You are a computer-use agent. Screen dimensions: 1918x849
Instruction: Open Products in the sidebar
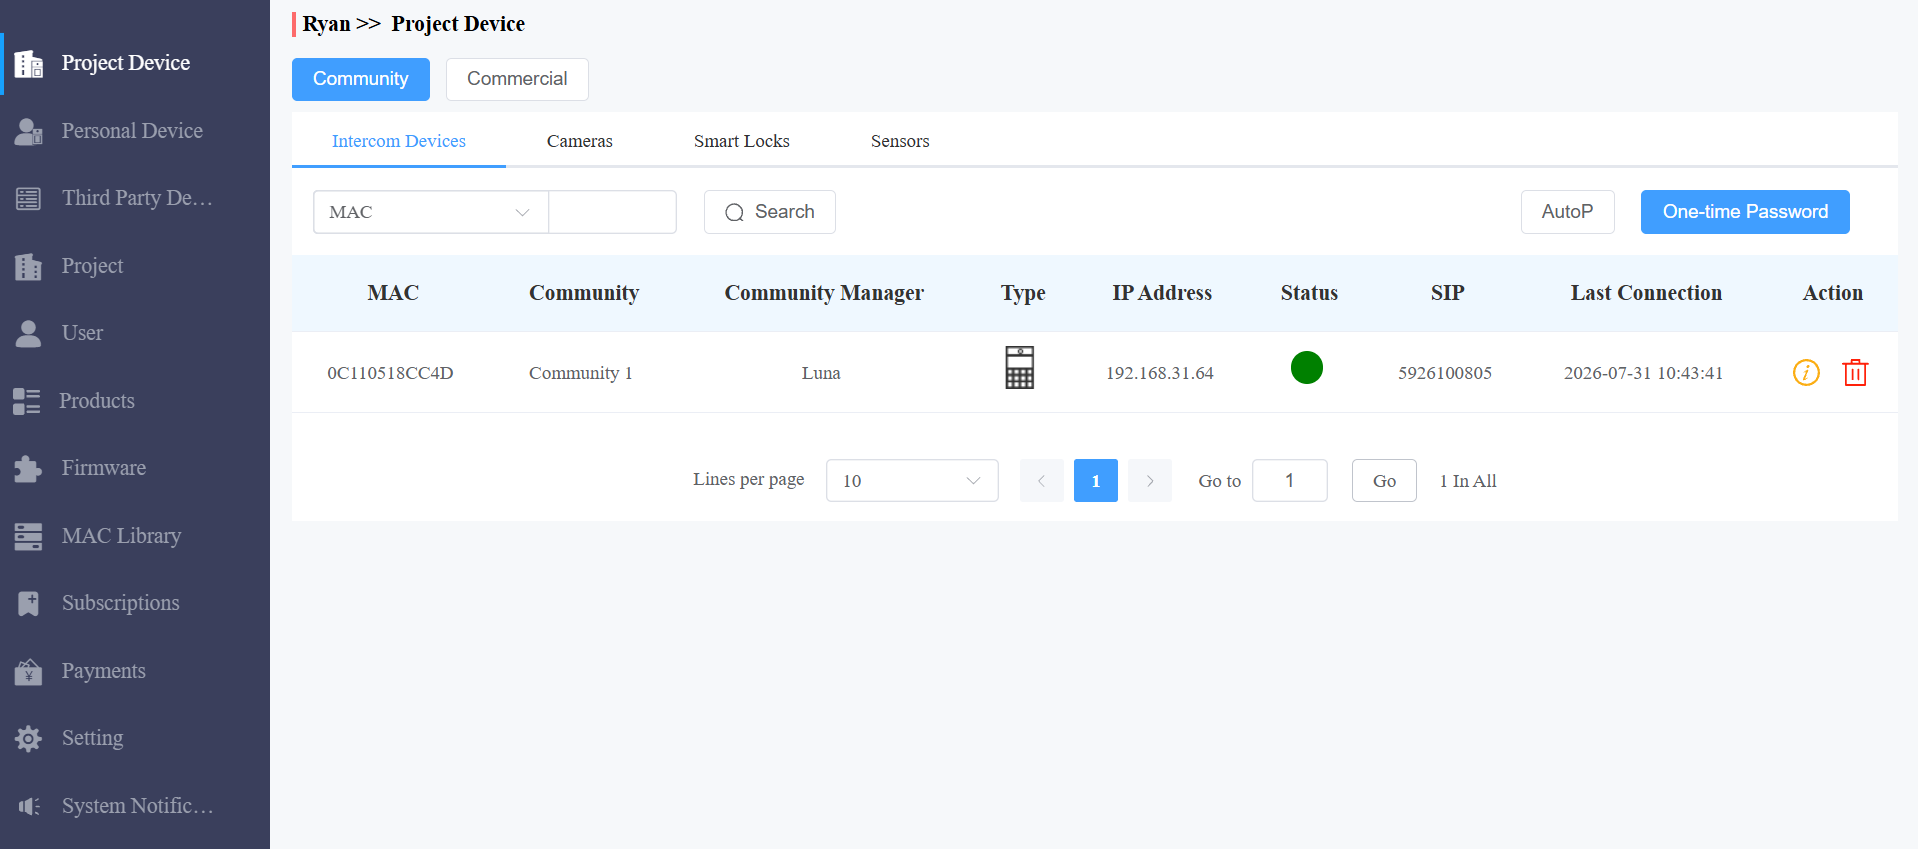click(x=135, y=401)
